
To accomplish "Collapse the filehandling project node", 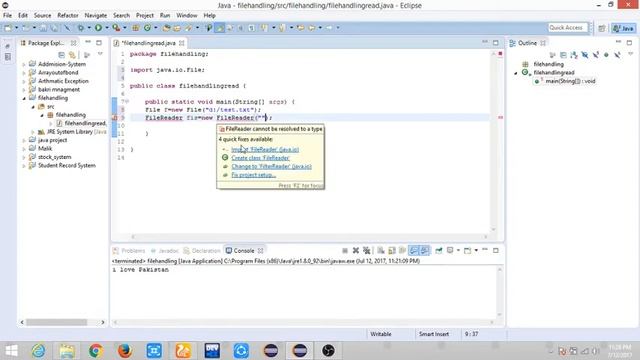I will [24, 98].
